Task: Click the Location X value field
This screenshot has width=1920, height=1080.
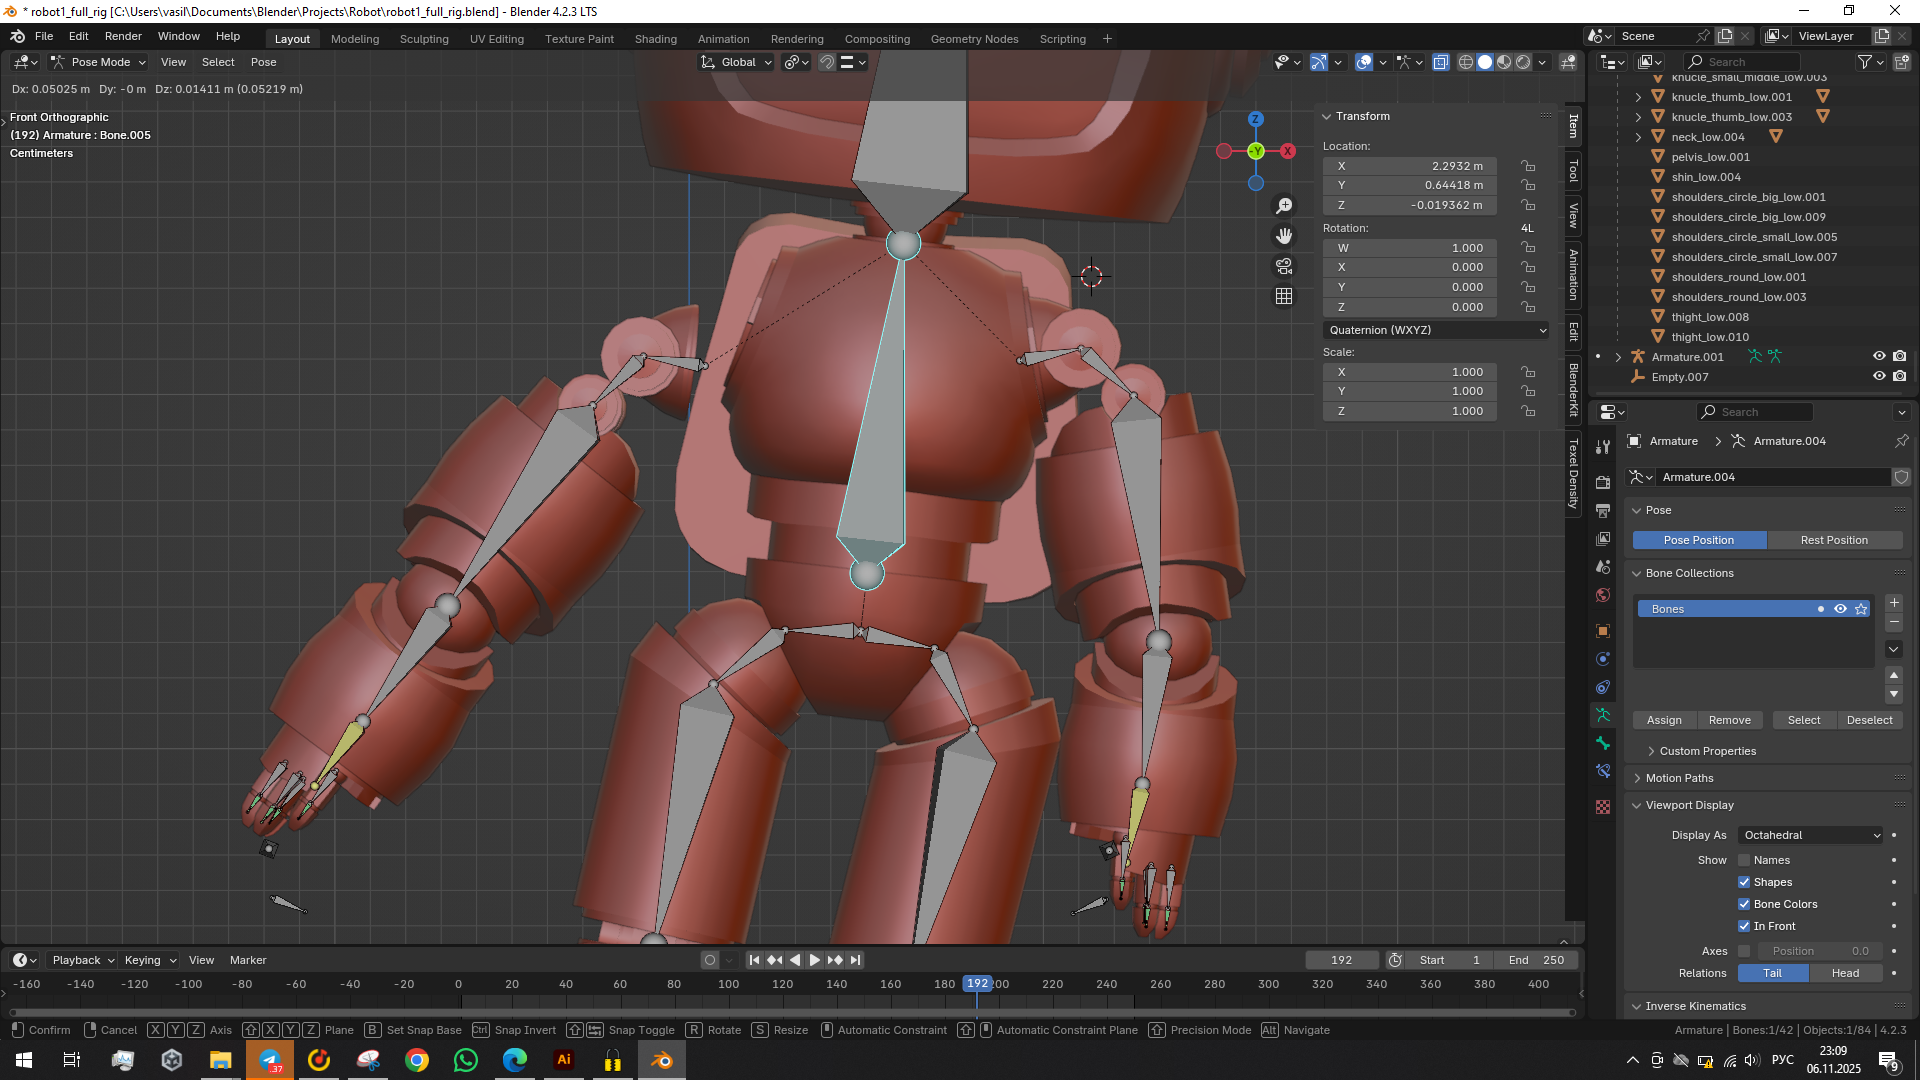Action: pos(1409,166)
